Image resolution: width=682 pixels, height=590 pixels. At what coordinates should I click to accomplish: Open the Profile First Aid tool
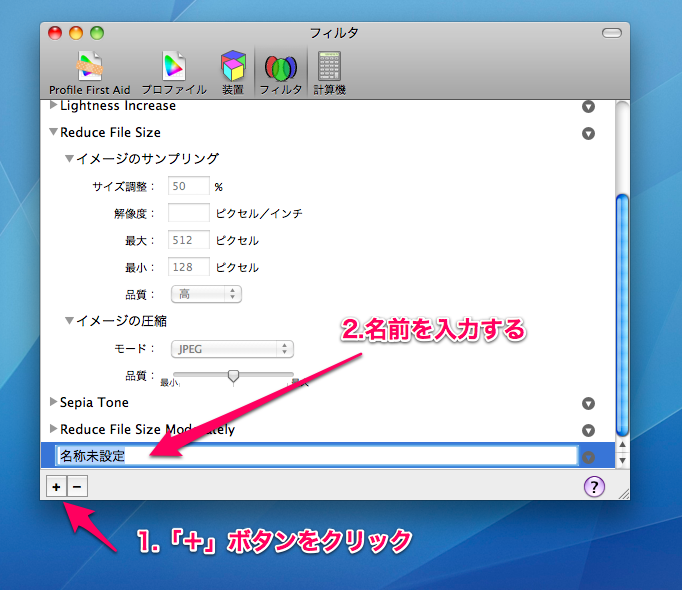(x=90, y=73)
